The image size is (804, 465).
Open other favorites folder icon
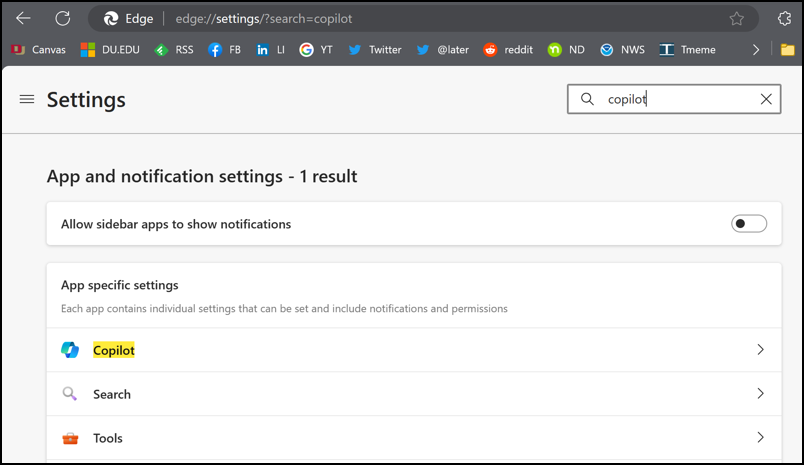click(788, 50)
